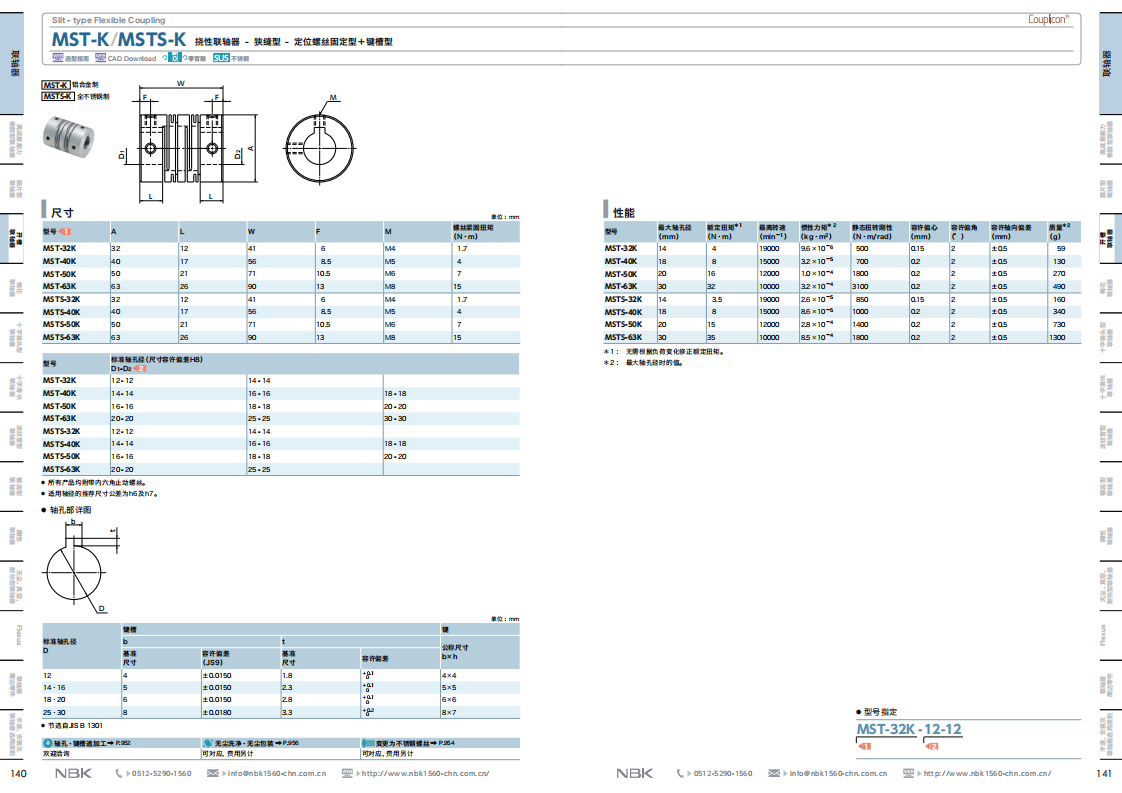
Task: Click the selection guide icon under the title
Action: click(57, 58)
